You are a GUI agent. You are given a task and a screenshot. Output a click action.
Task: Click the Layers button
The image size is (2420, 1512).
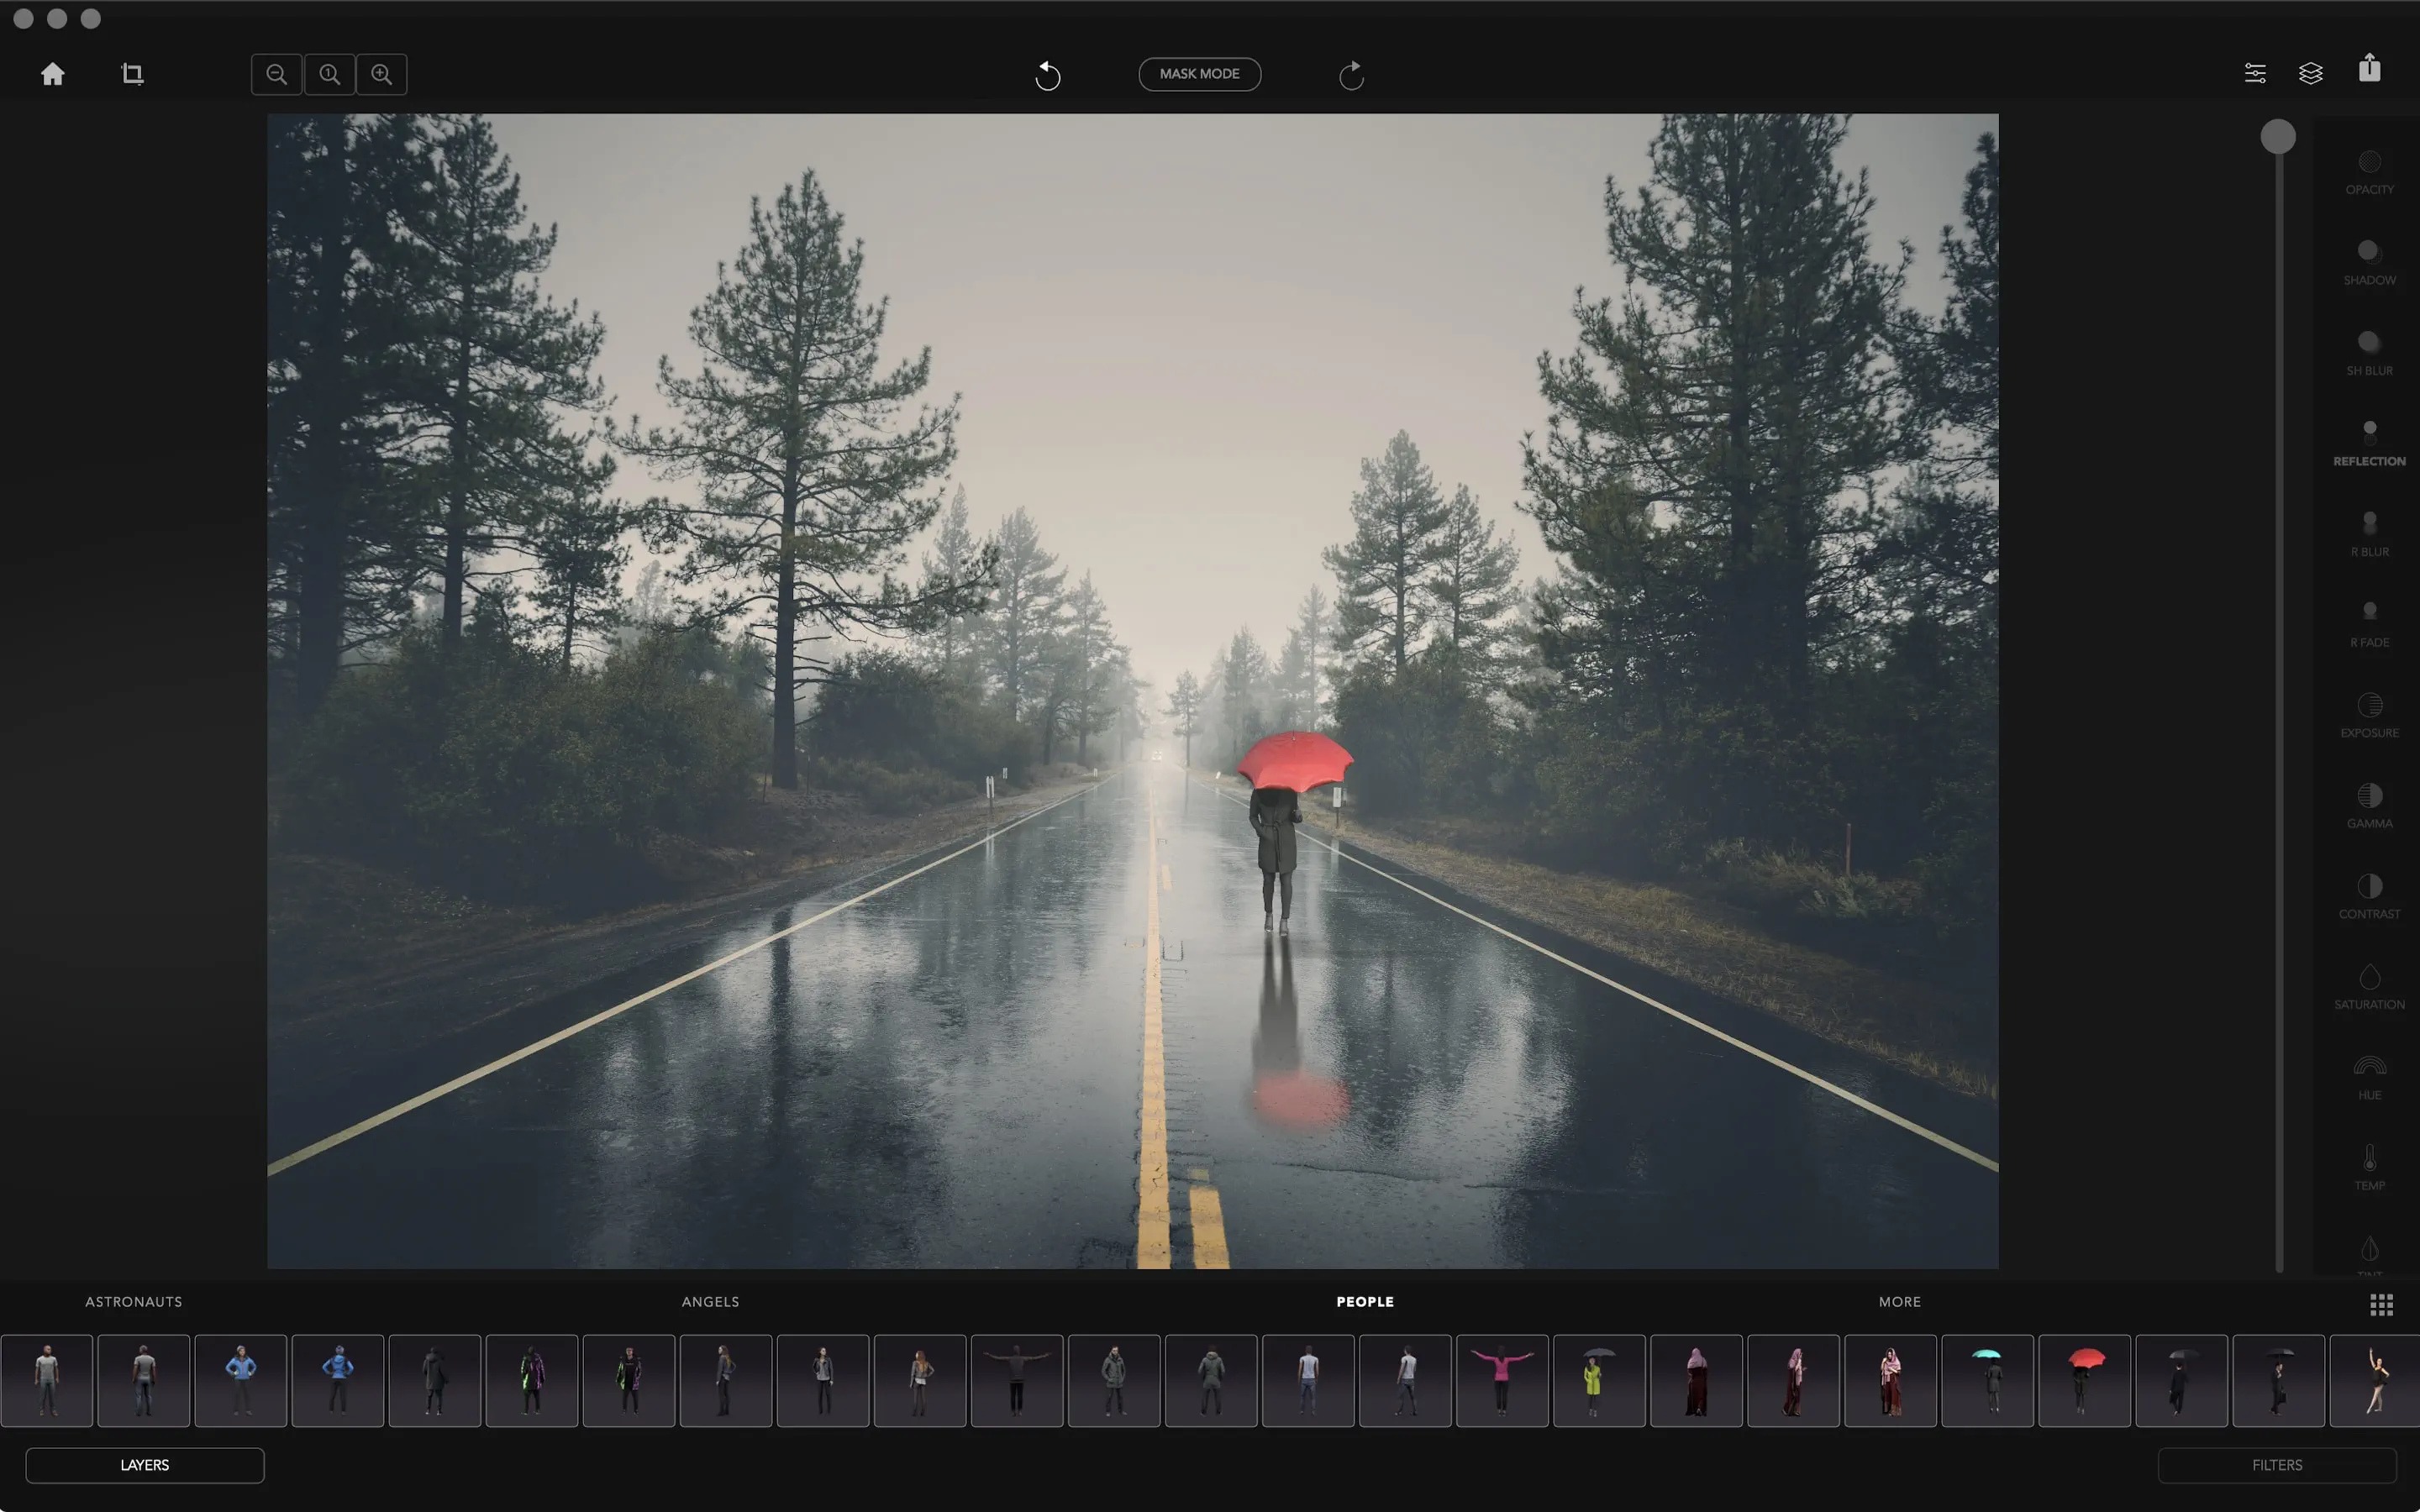click(x=145, y=1464)
